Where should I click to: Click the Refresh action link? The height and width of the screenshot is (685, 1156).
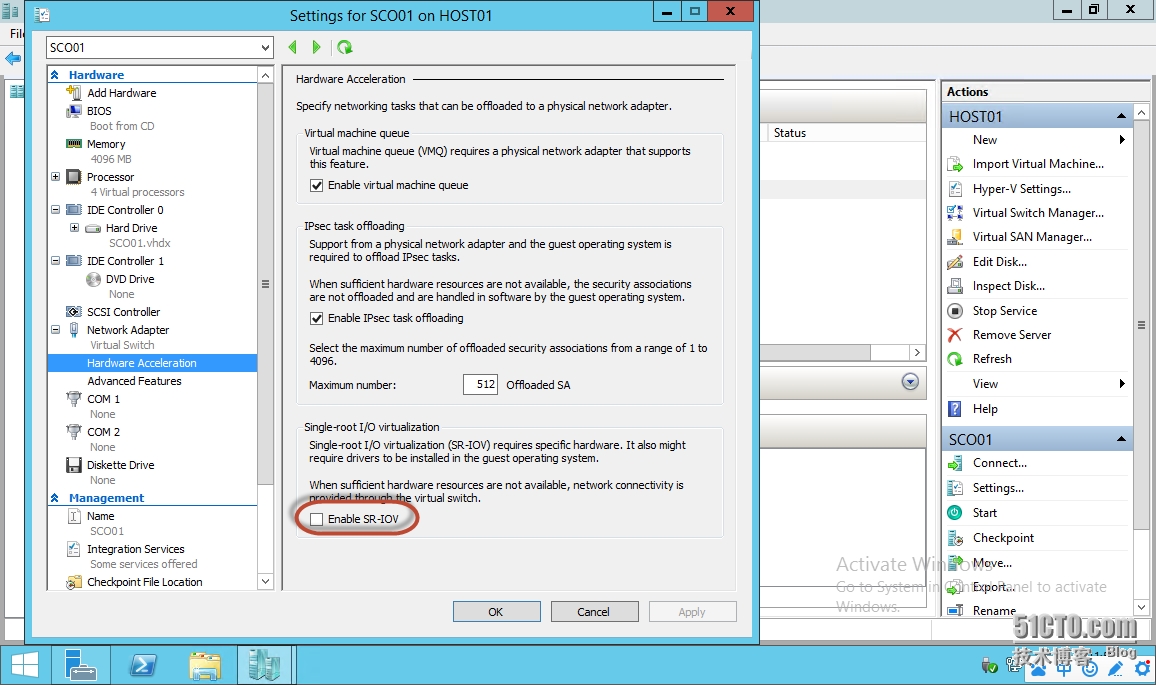(x=992, y=359)
